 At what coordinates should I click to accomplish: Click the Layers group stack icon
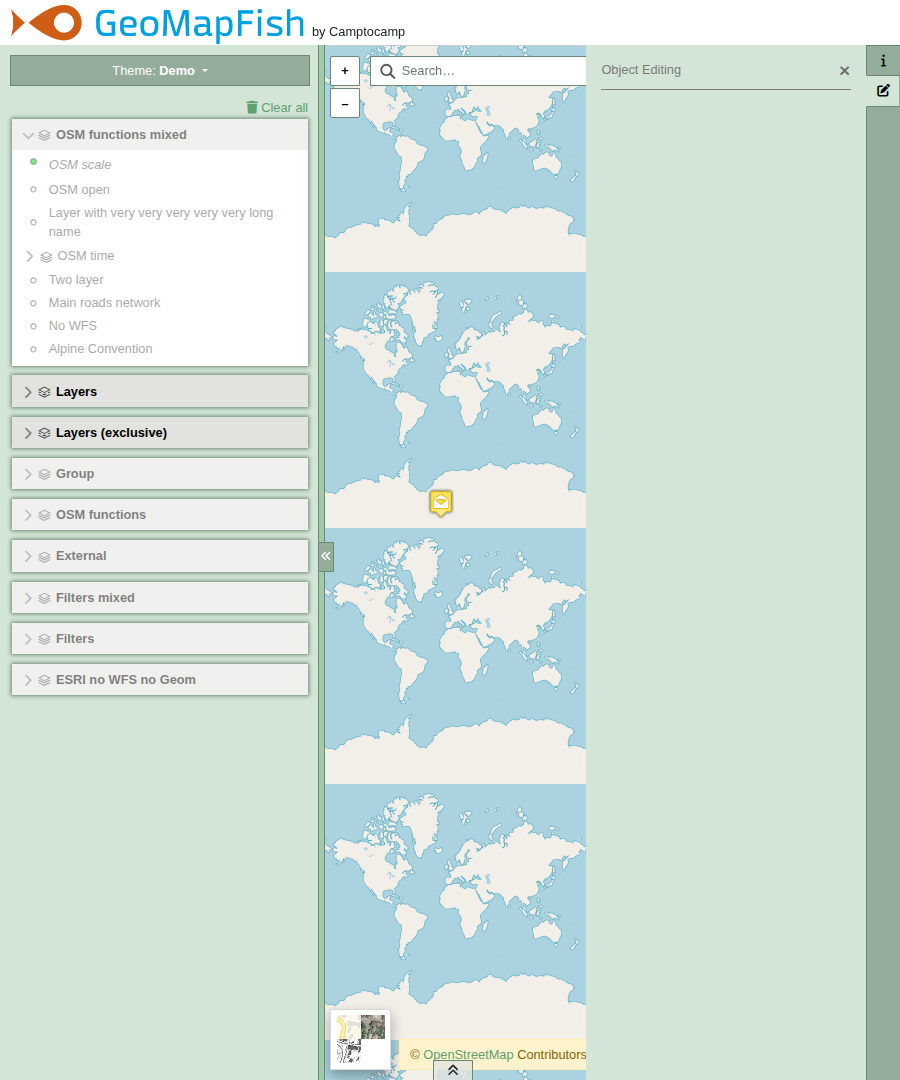(44, 392)
